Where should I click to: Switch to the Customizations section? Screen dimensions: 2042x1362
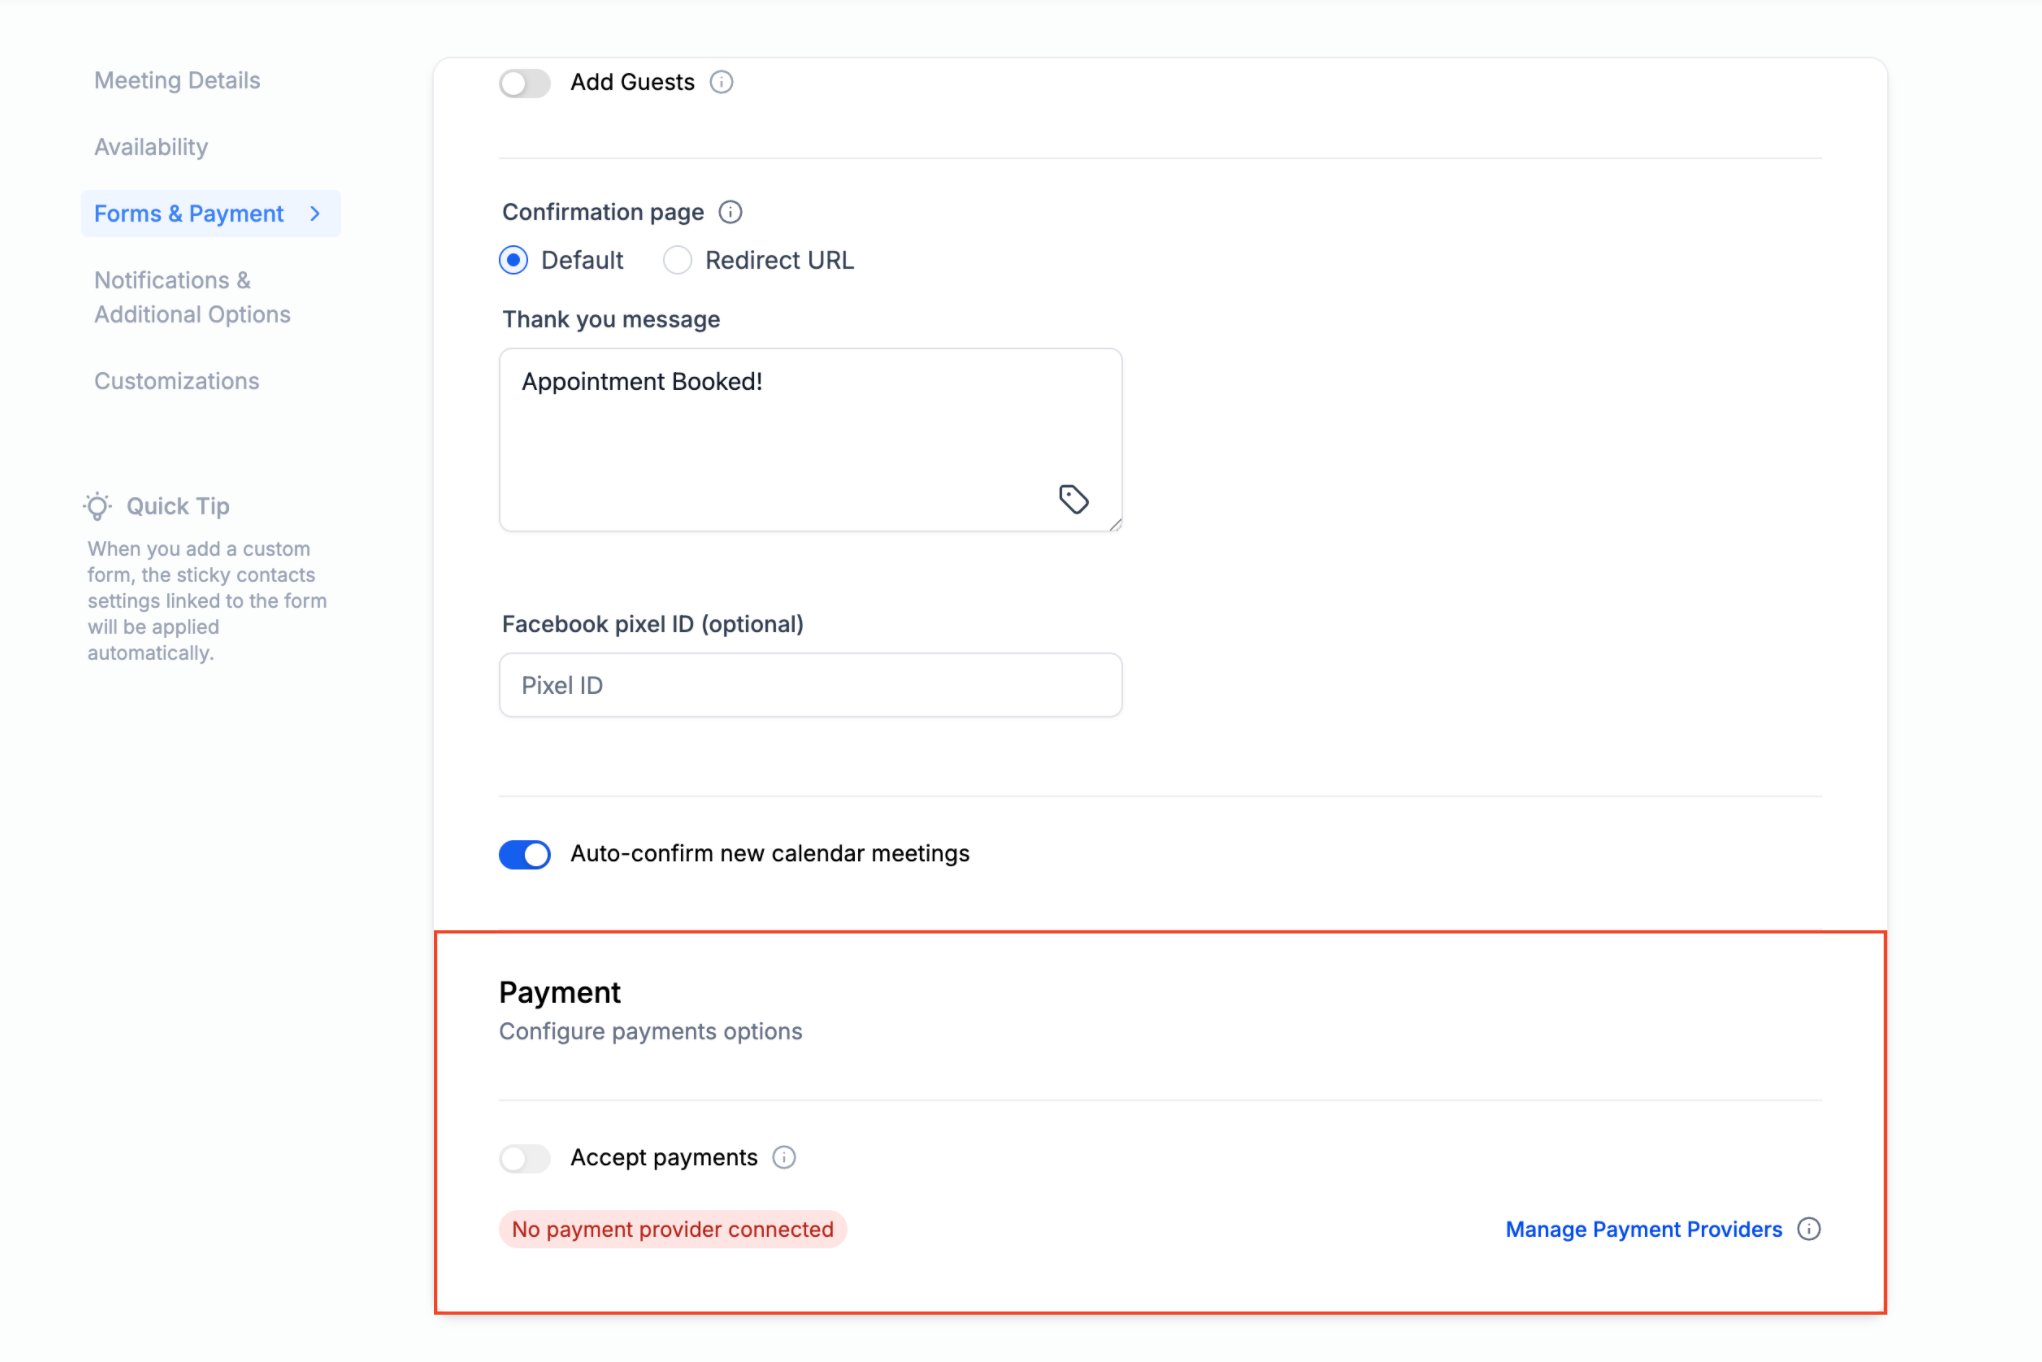(x=176, y=381)
